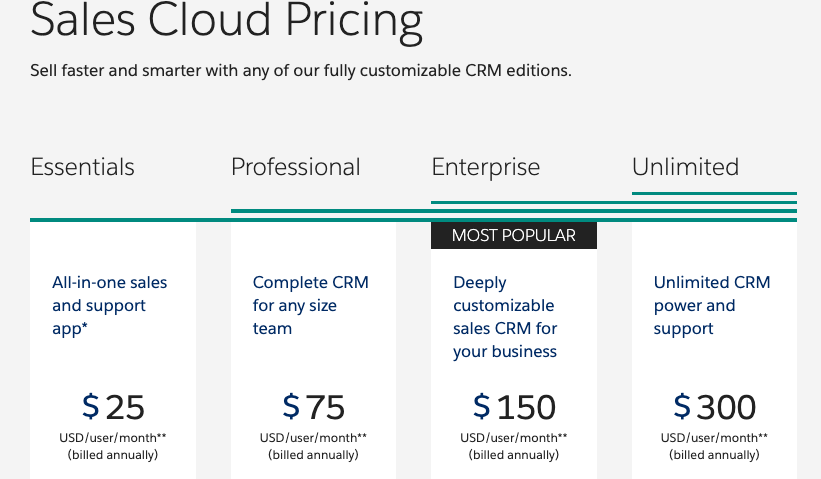Click the $150 Enterprise price
This screenshot has height=479, width=821.
pos(514,407)
